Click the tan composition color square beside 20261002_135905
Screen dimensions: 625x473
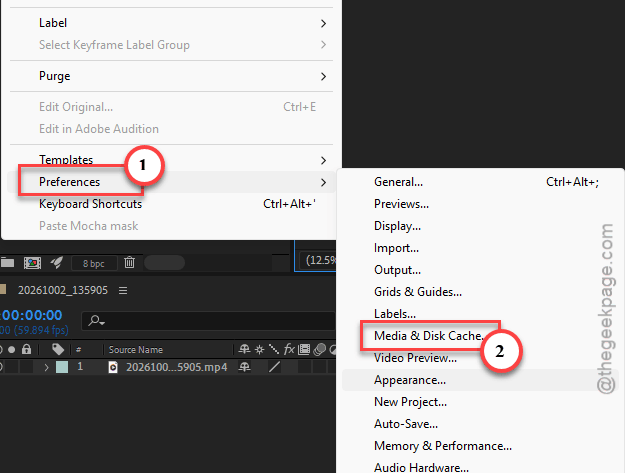pos(3,289)
